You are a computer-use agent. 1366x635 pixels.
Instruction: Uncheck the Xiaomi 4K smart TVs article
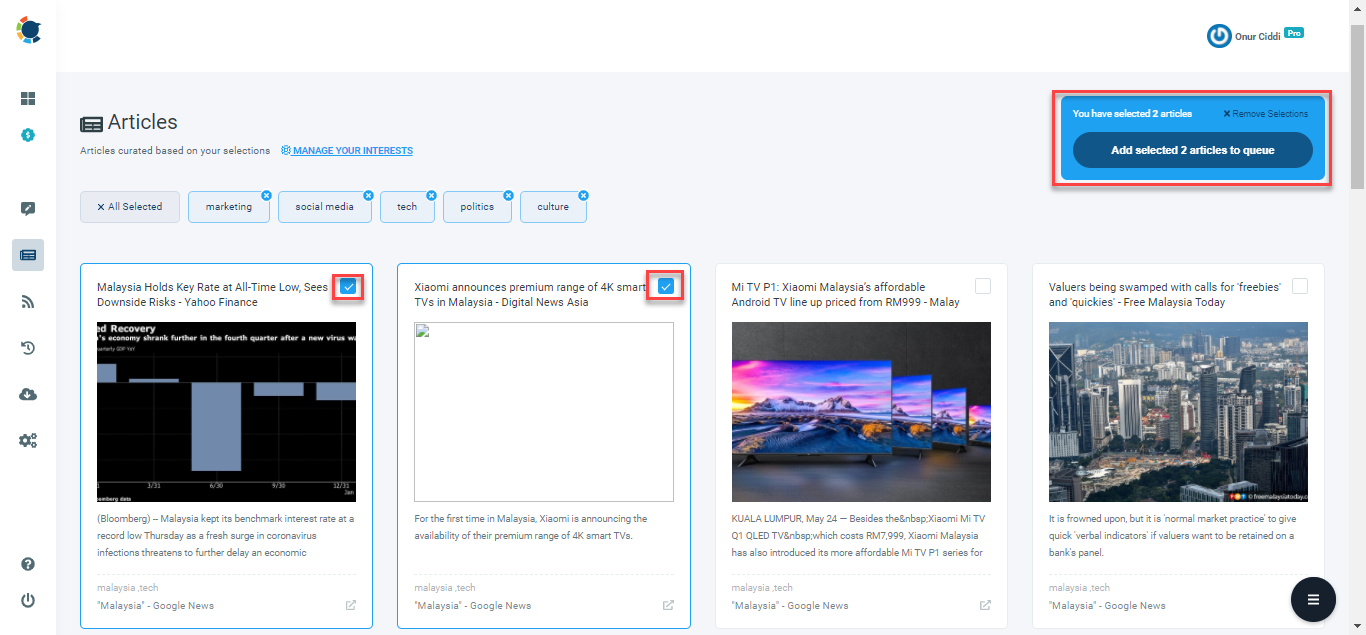click(665, 286)
